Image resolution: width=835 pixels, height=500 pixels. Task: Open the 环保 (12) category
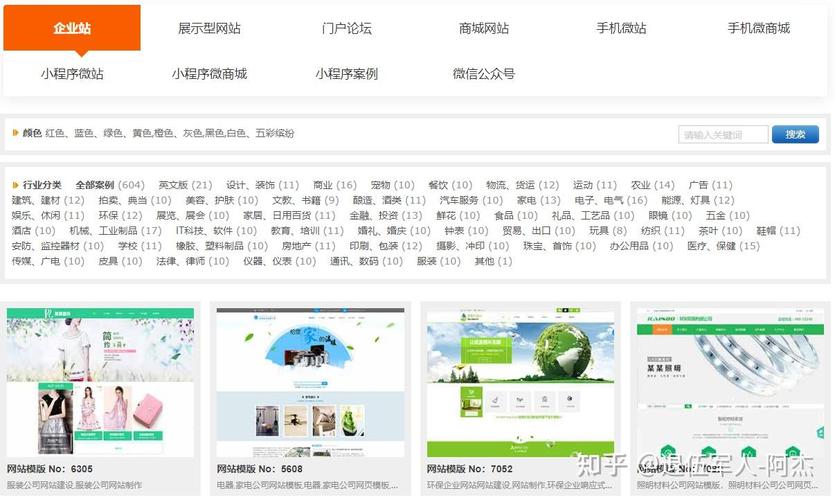pyautogui.click(x=120, y=216)
